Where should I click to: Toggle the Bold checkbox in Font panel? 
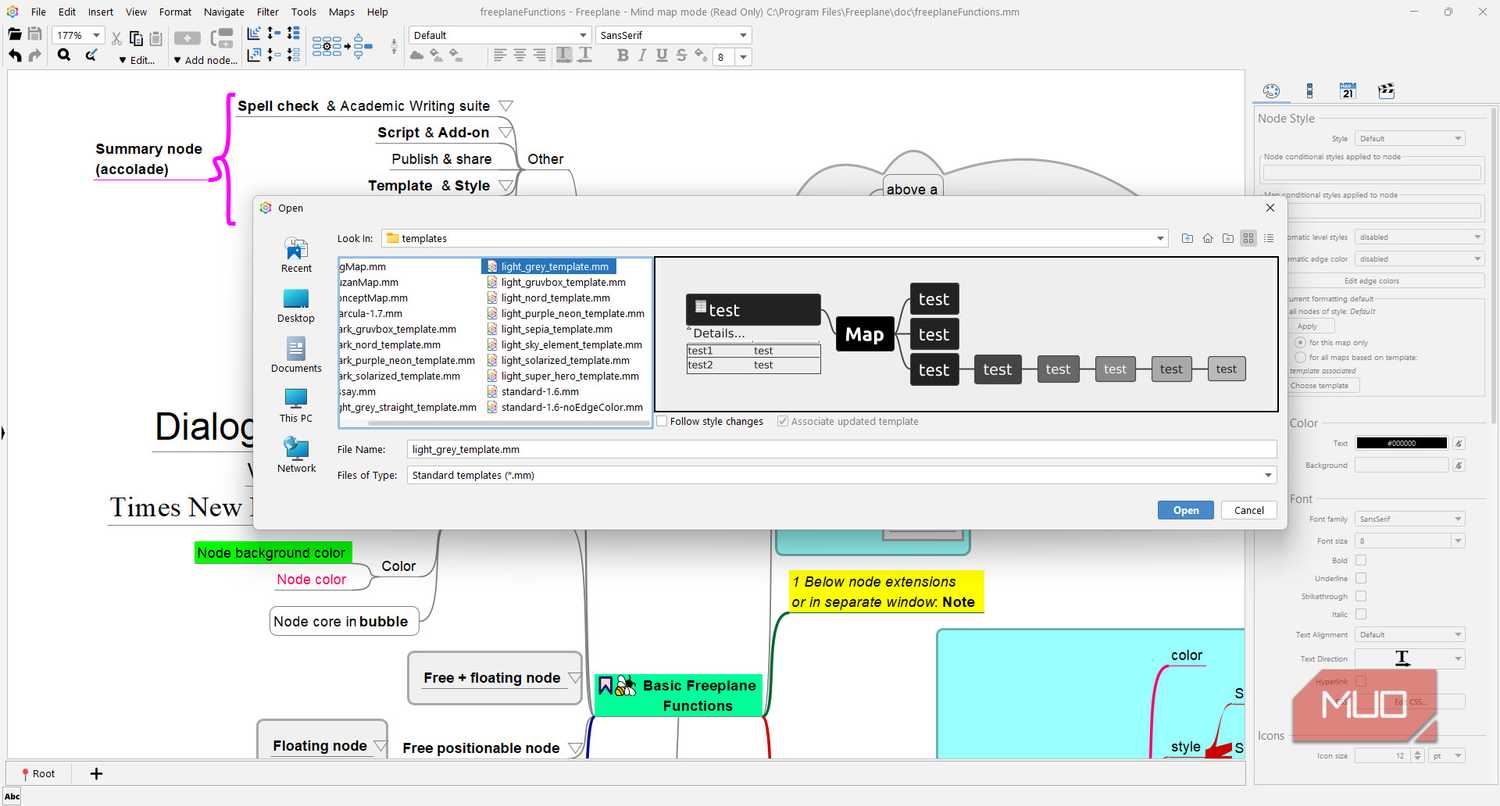(1360, 561)
